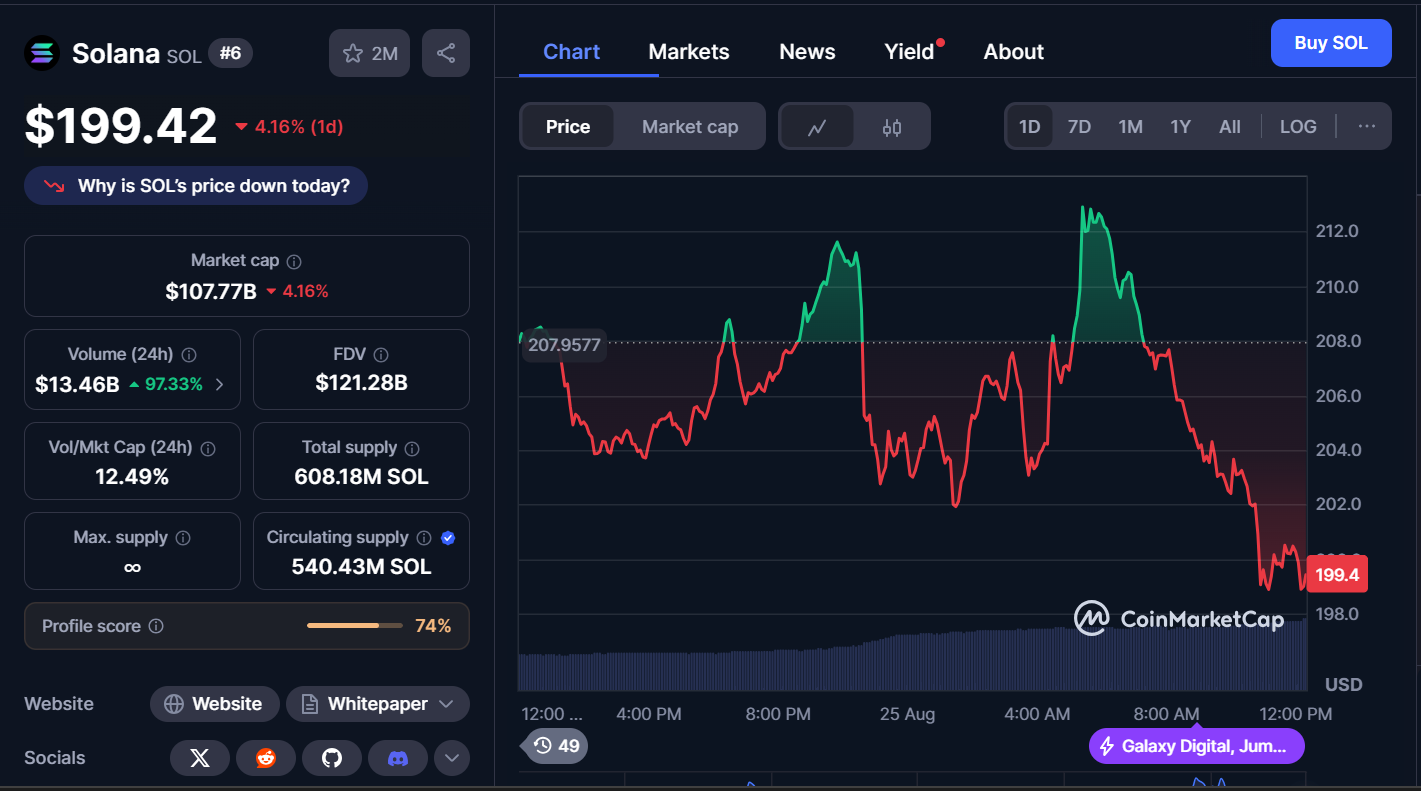Click the Circulating supply info icon
Image resolution: width=1421 pixels, height=791 pixels.
[424, 538]
